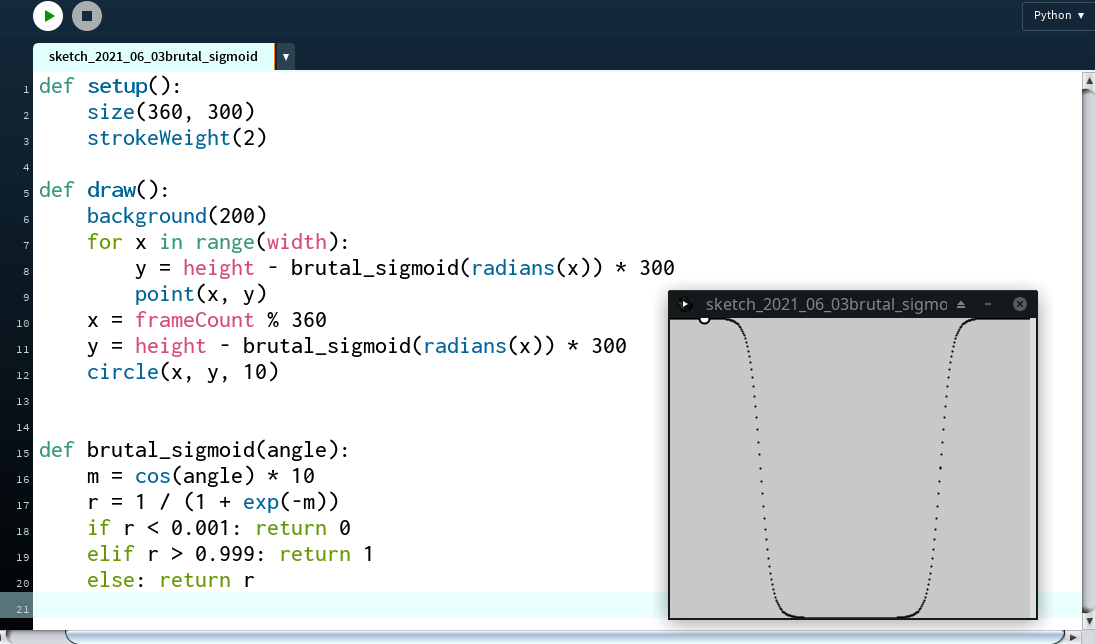Select the sketch_2021_06_03brutal_sigmoid tab

pos(153,57)
